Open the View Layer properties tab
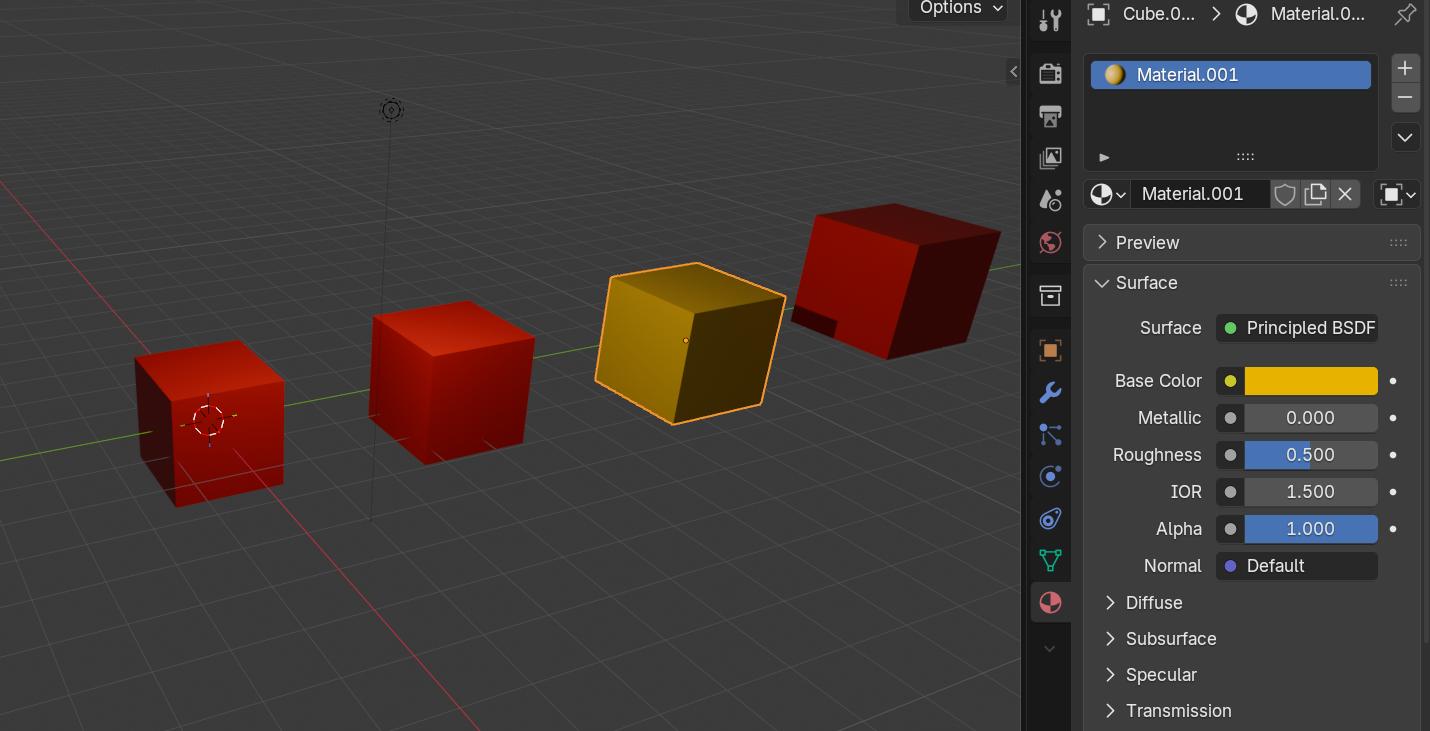Image resolution: width=1430 pixels, height=731 pixels. coord(1049,158)
